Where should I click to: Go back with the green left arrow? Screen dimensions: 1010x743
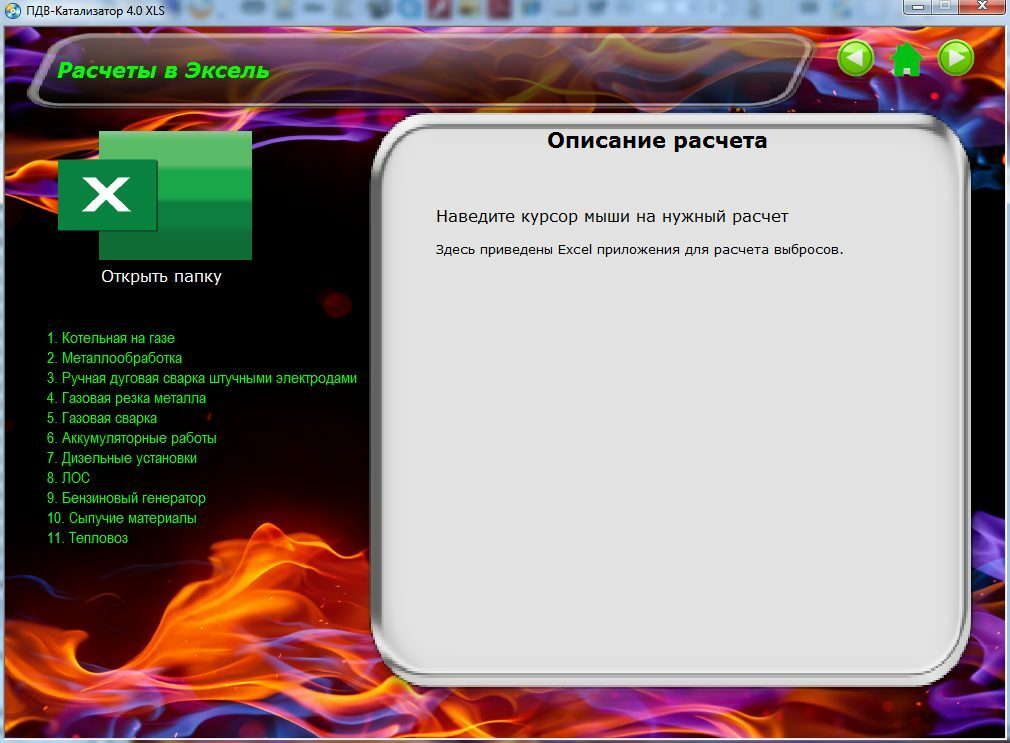(x=855, y=59)
